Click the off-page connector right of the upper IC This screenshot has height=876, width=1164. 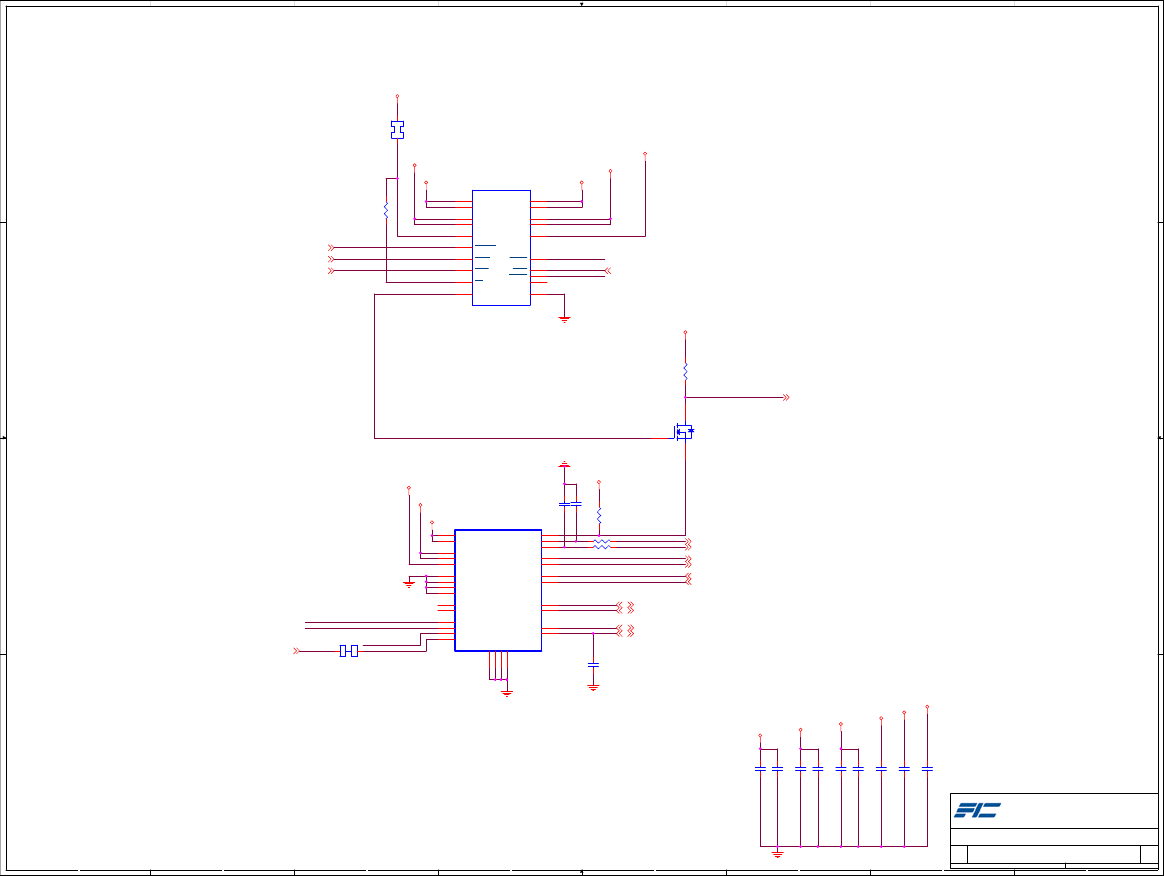(x=608, y=271)
